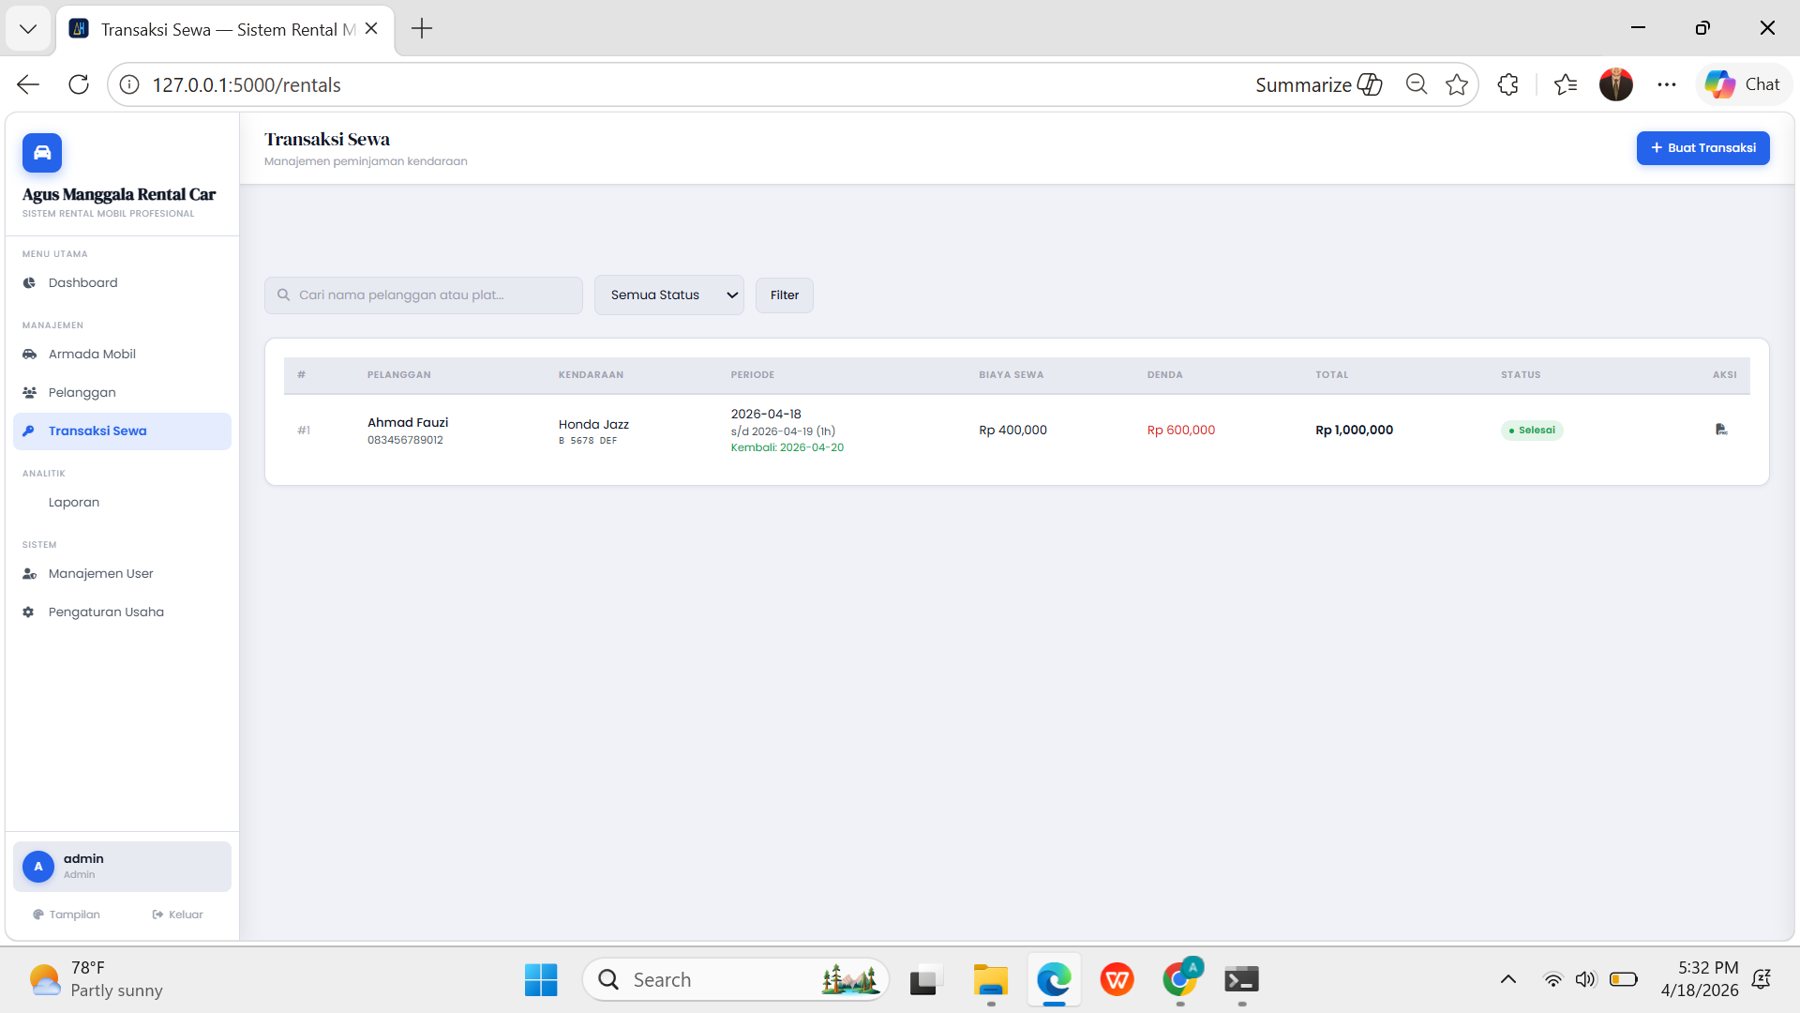The image size is (1800, 1013).
Task: Open Manajemen User in the sidebar
Action: [x=100, y=573]
